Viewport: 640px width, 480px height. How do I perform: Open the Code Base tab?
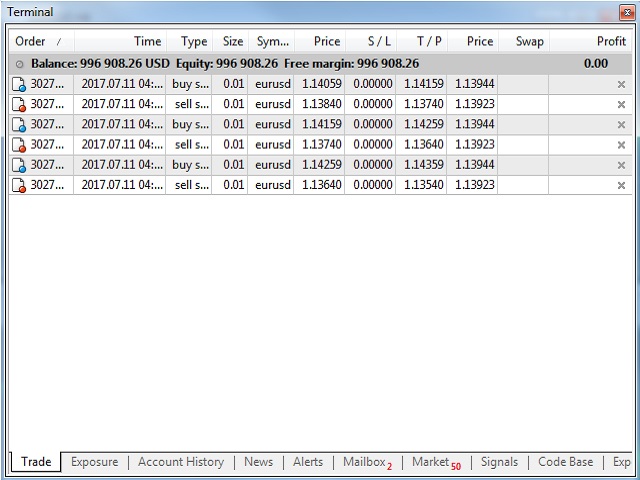(565, 462)
